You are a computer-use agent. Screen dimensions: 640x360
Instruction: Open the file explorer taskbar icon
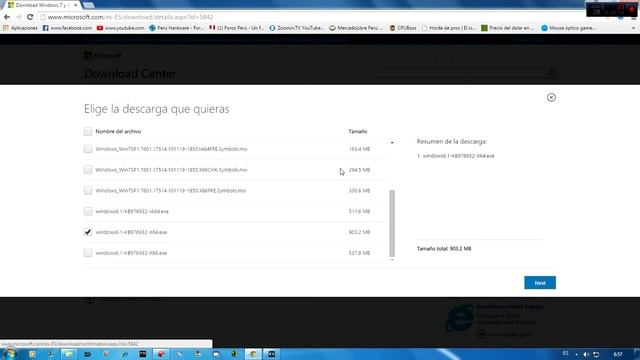pos(69,354)
